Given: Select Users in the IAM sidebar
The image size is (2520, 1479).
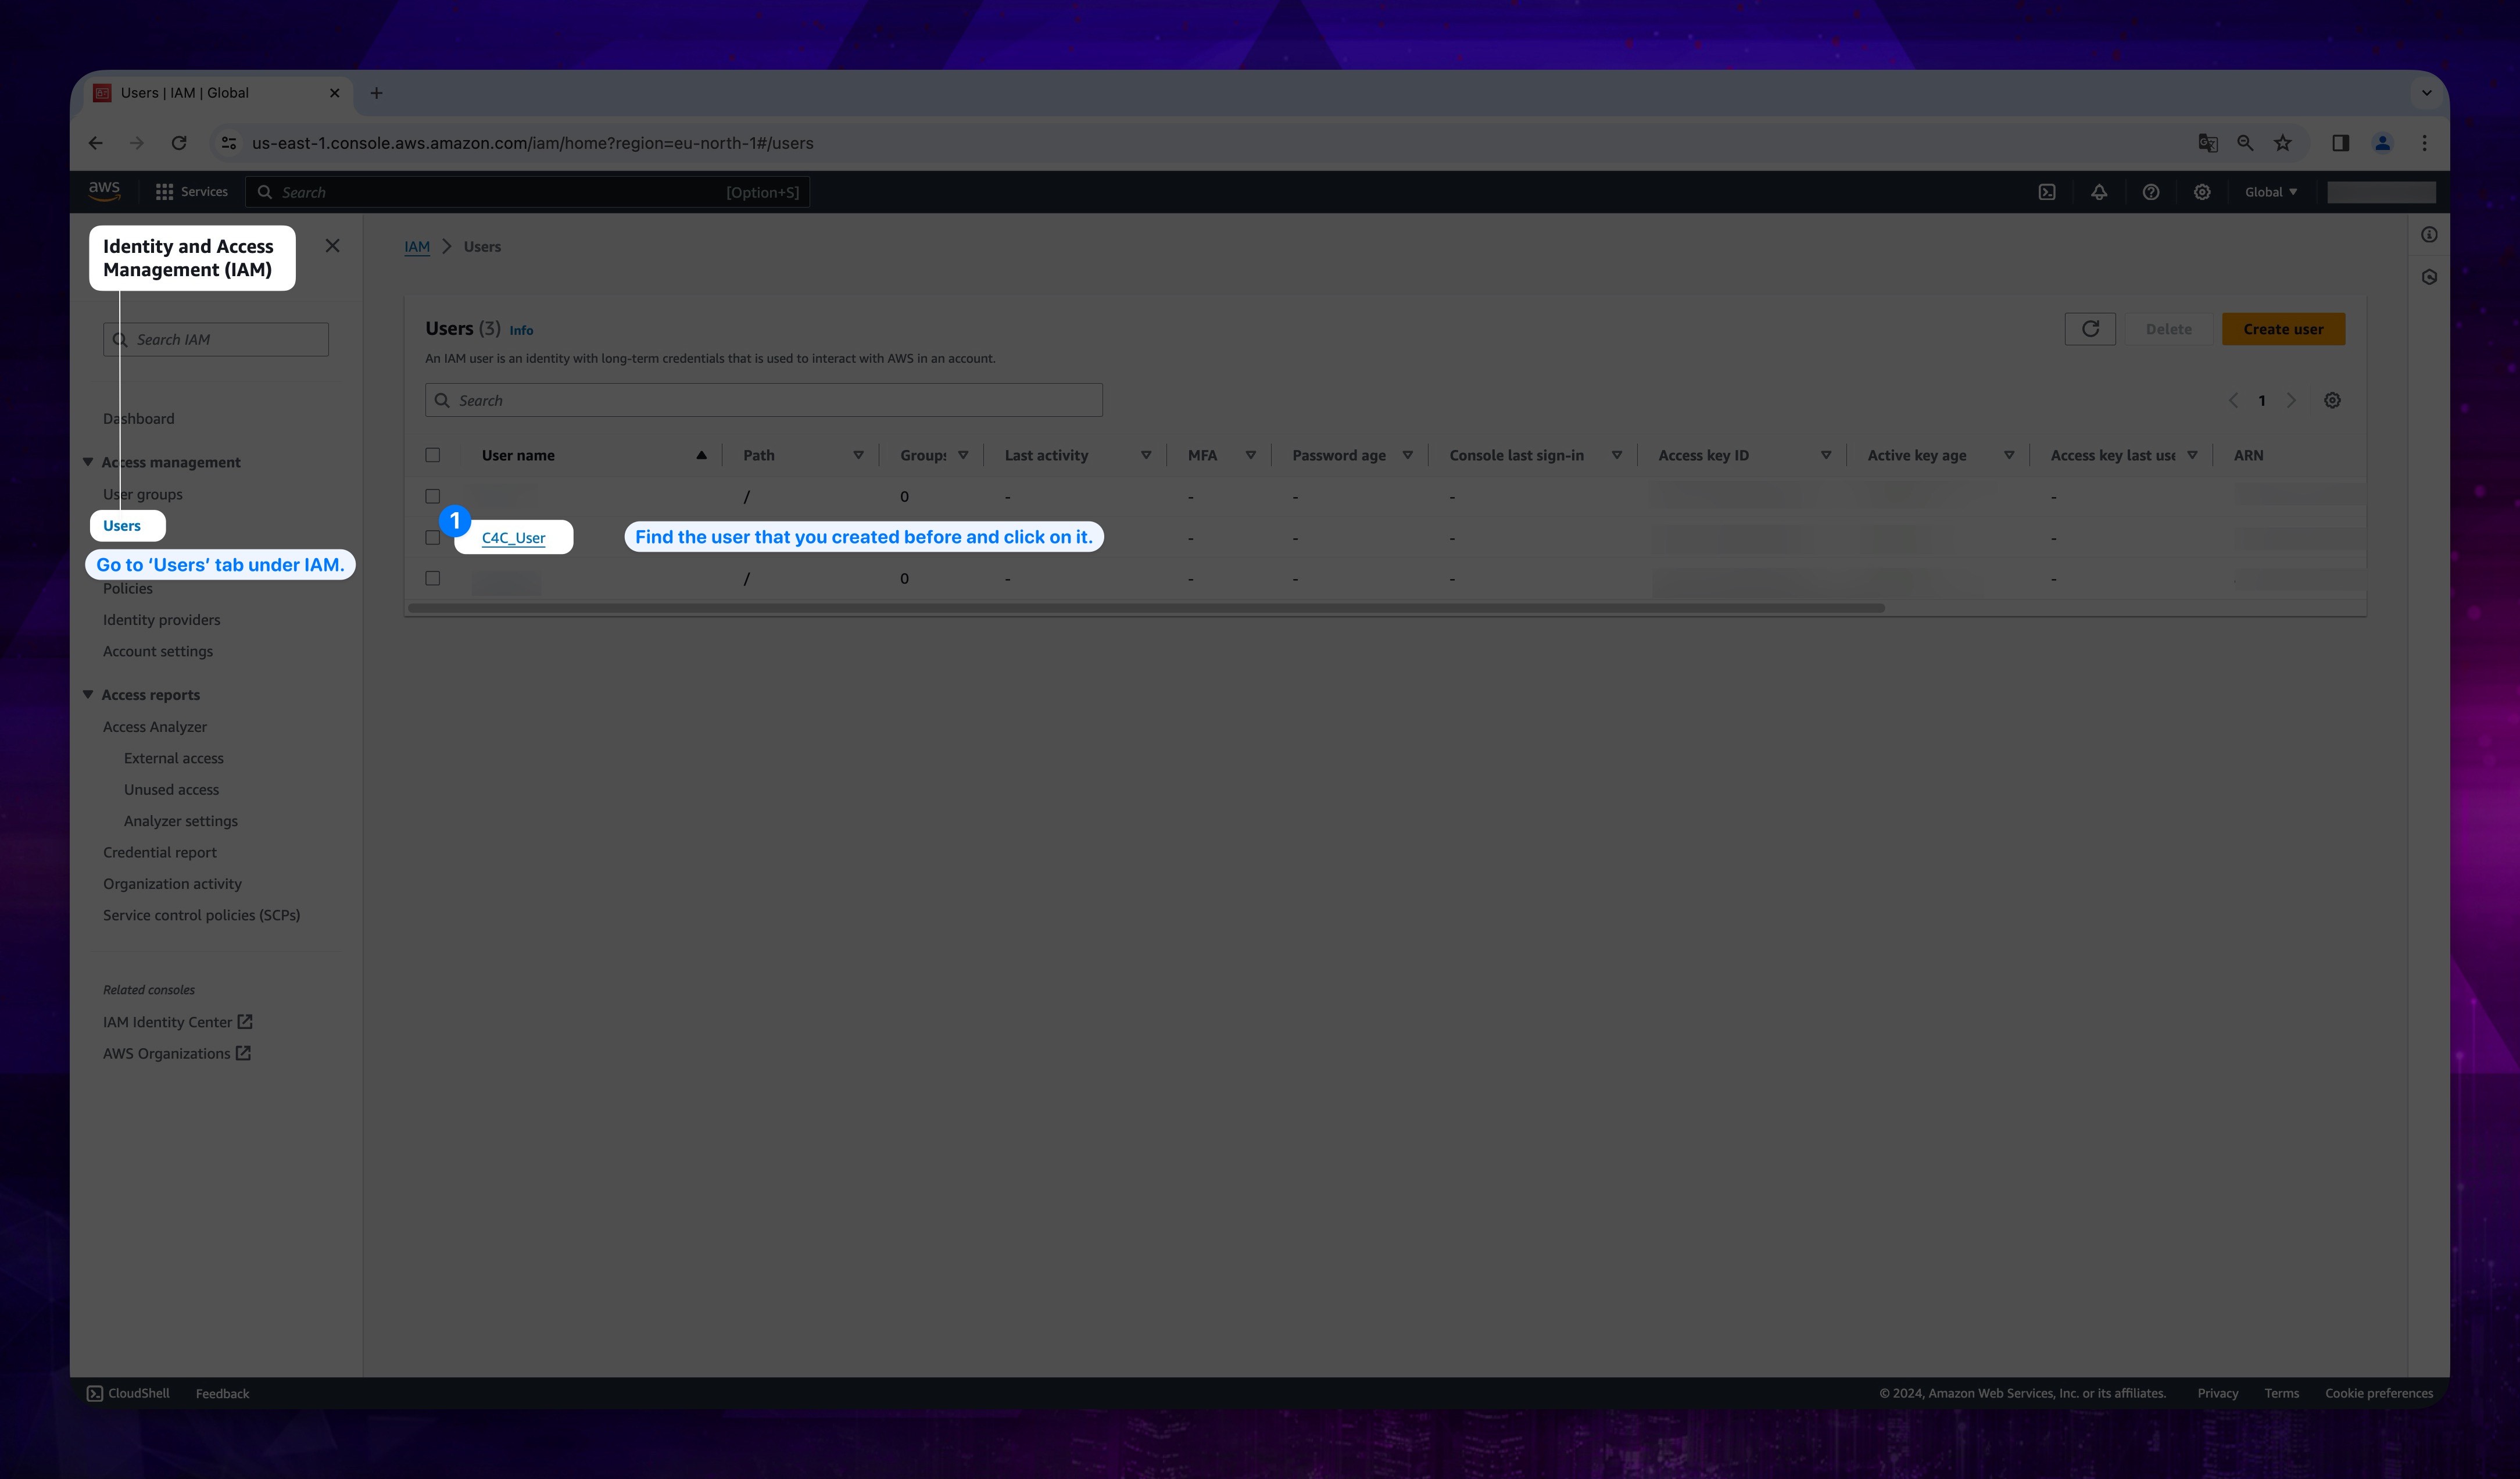Looking at the screenshot, I should pos(122,526).
